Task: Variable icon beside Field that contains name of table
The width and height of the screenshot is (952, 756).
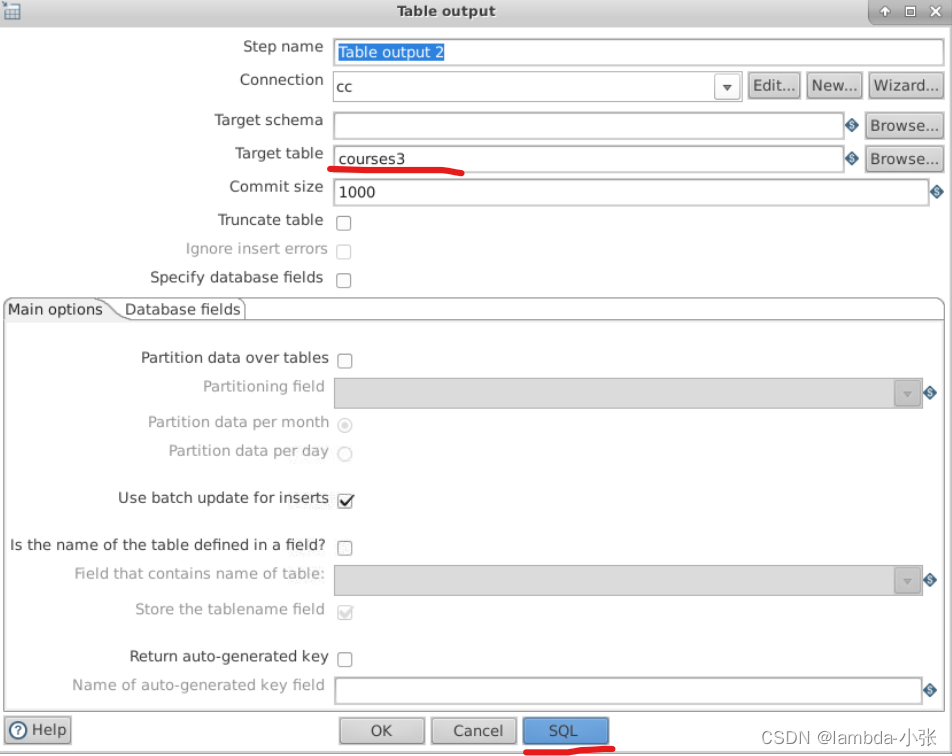Action: (x=930, y=580)
